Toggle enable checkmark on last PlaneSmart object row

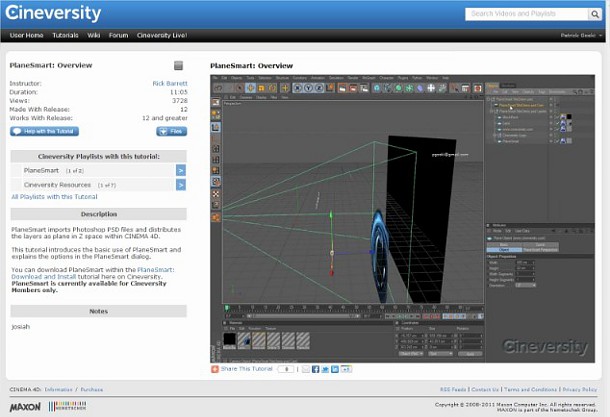[557, 141]
